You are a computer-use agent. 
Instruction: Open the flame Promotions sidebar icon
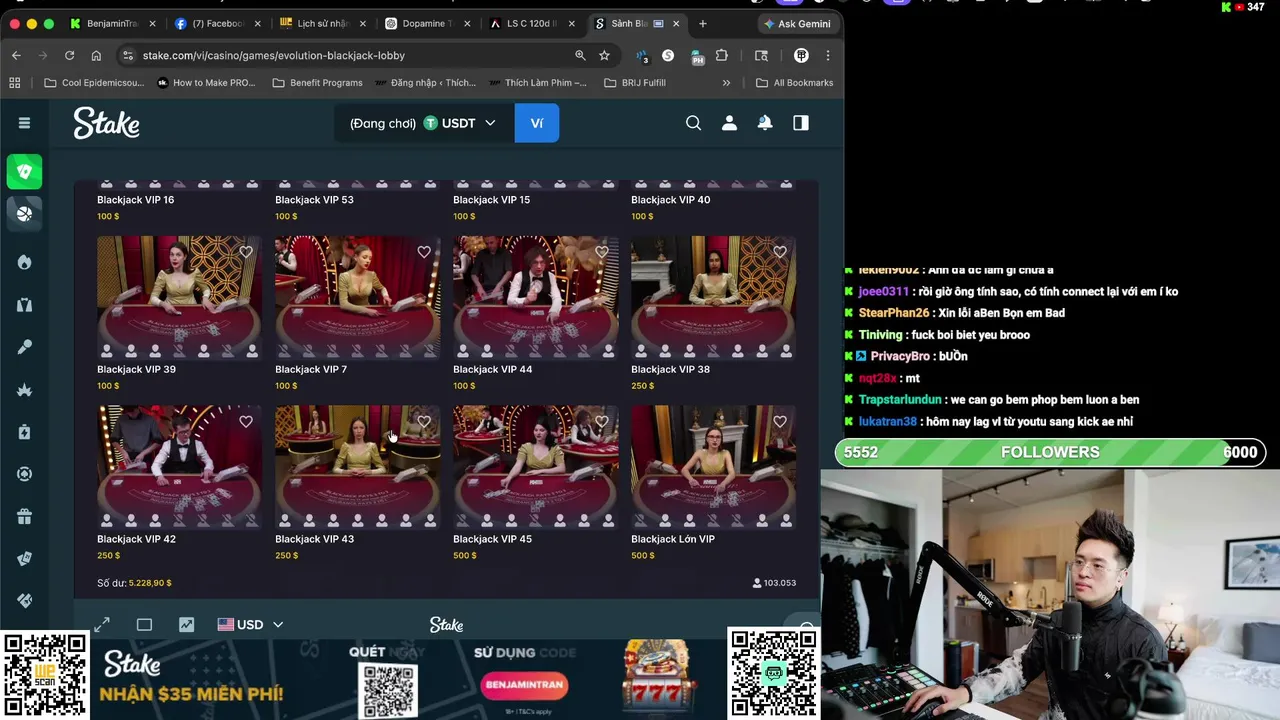(24, 262)
